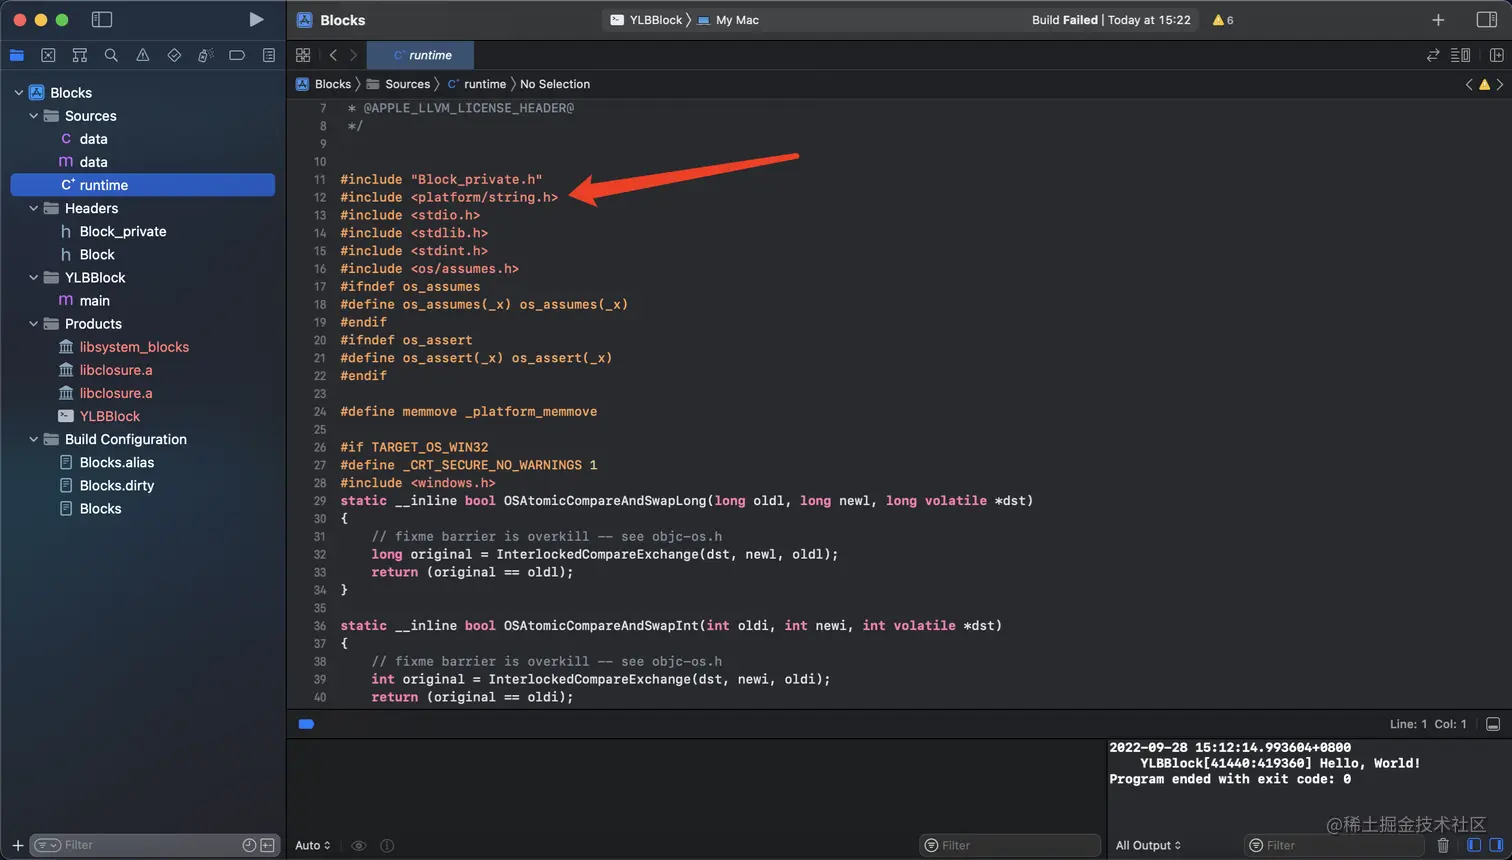Jump to previous issue in jump bar
This screenshot has height=860, width=1512.
1469,84
